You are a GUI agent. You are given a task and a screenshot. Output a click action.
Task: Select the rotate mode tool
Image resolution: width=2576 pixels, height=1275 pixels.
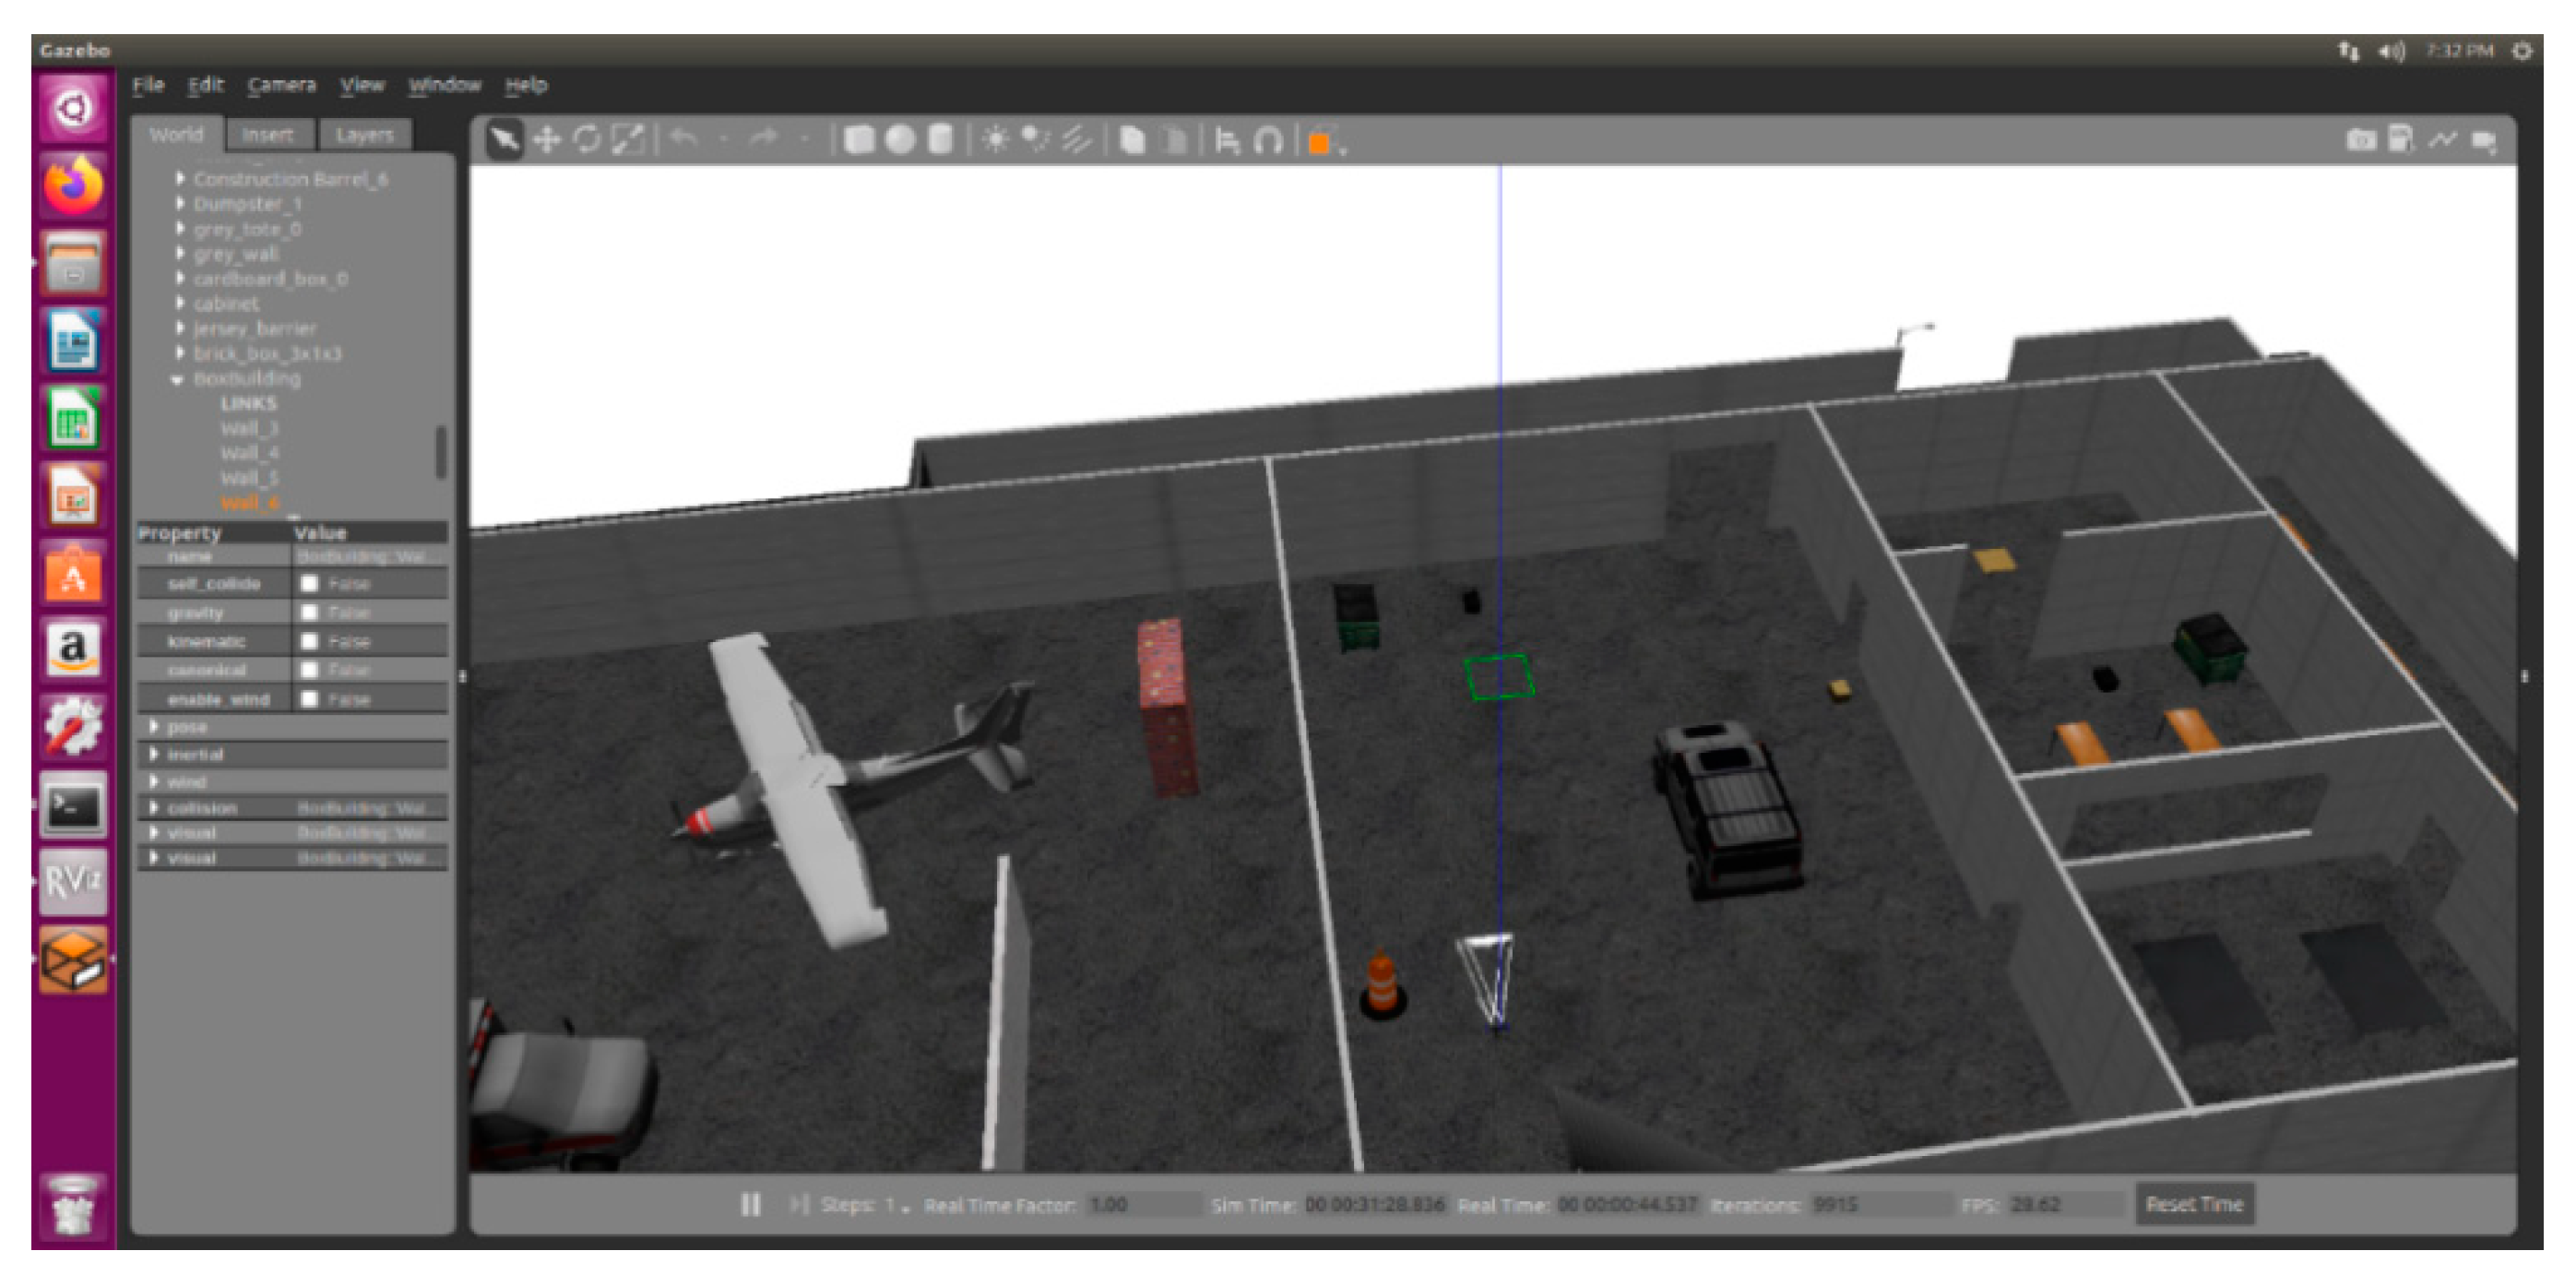587,140
